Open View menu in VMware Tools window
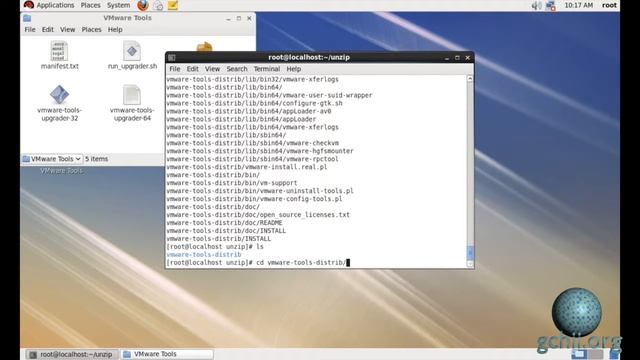This screenshot has width=640, height=360. pos(67,29)
